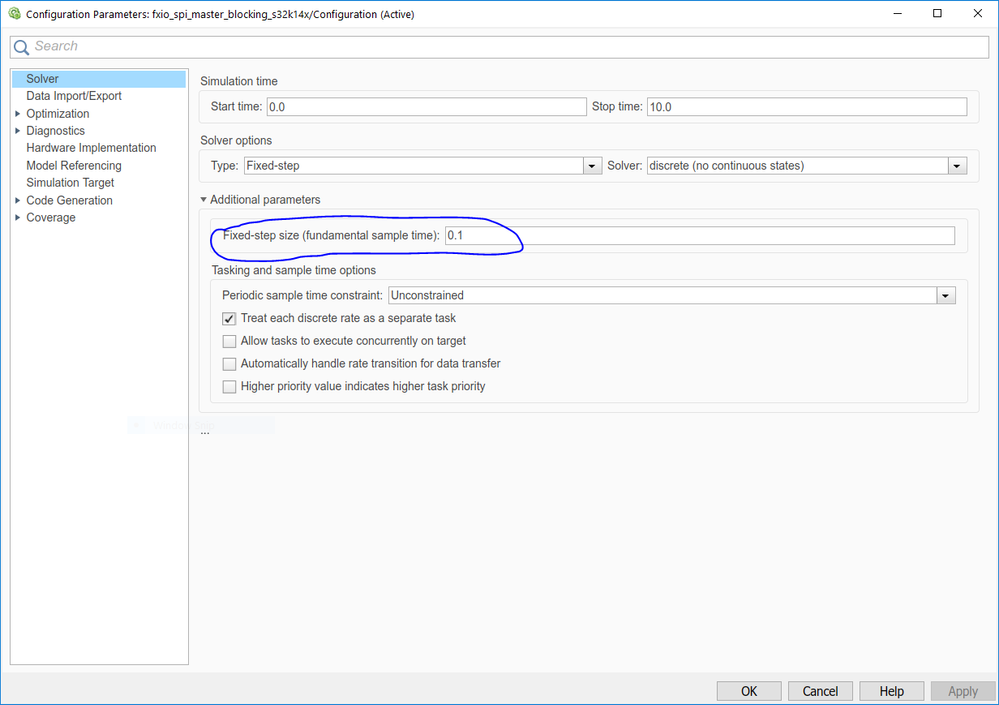The height and width of the screenshot is (705, 999).
Task: Minimize the Configuration Parameters window
Action: [898, 13]
